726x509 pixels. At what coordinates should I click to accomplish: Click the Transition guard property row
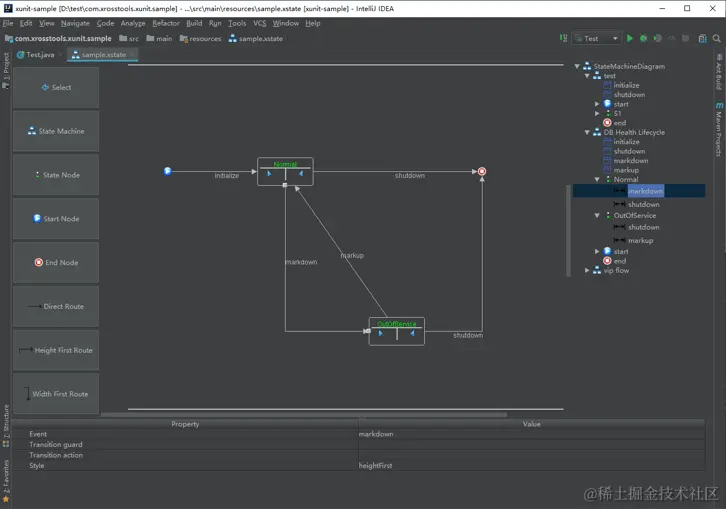(358, 445)
